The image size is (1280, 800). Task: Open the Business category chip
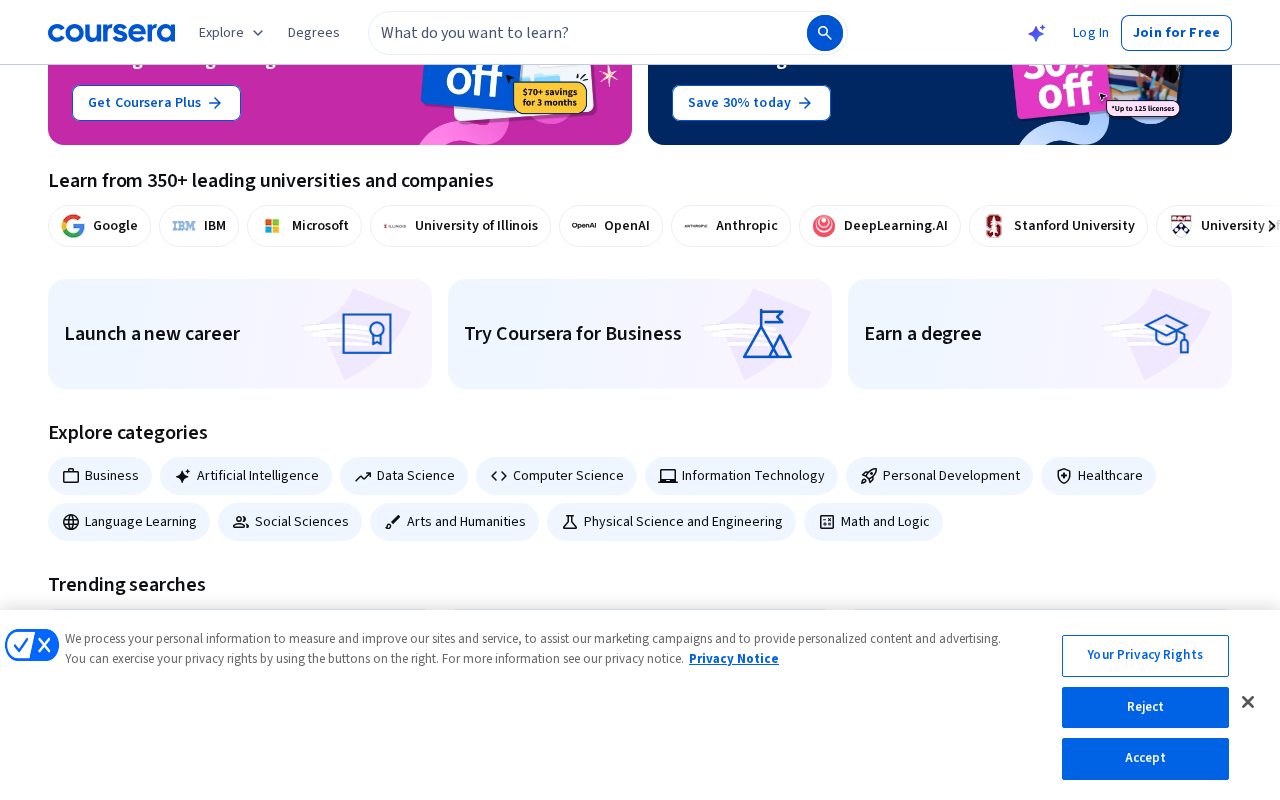pyautogui.click(x=100, y=476)
